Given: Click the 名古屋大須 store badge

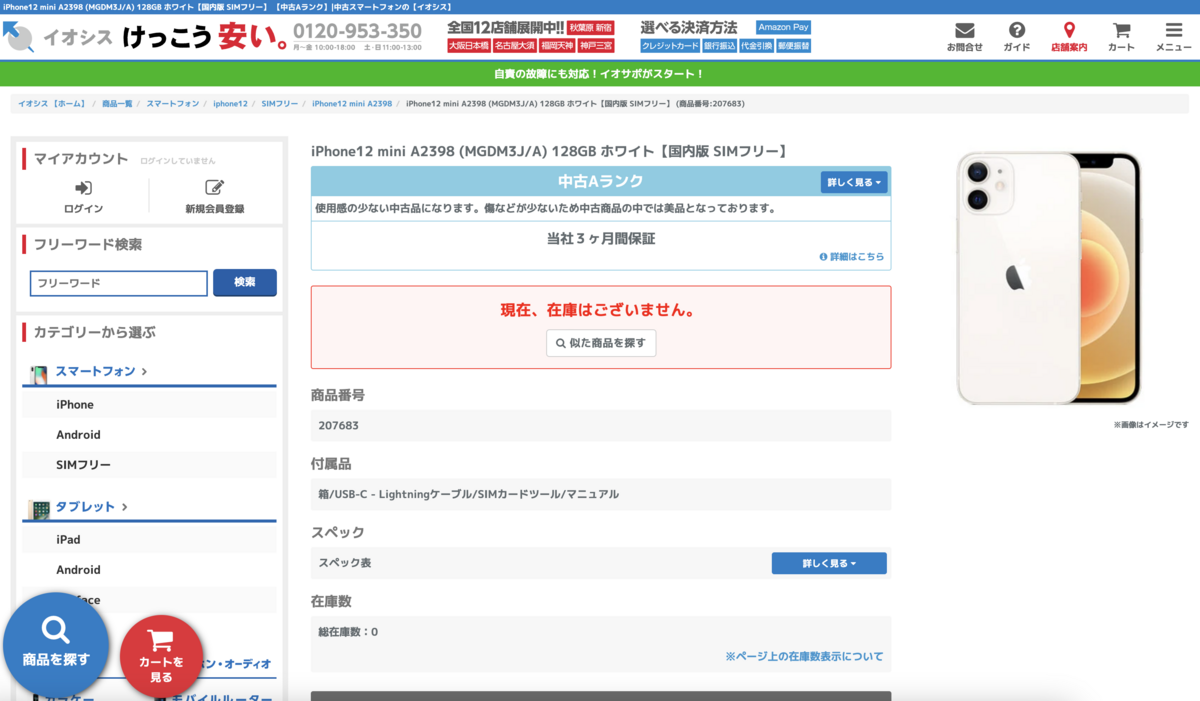Looking at the screenshot, I should pyautogui.click(x=514, y=46).
